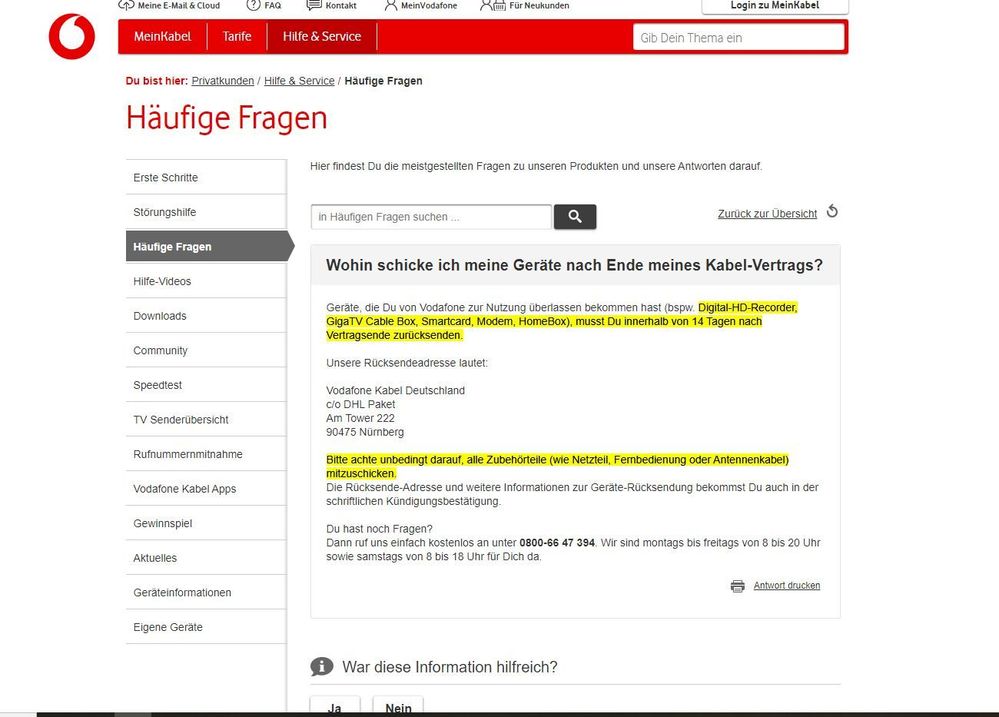999x717 pixels.
Task: Answer Nein to helpful question
Action: click(398, 706)
